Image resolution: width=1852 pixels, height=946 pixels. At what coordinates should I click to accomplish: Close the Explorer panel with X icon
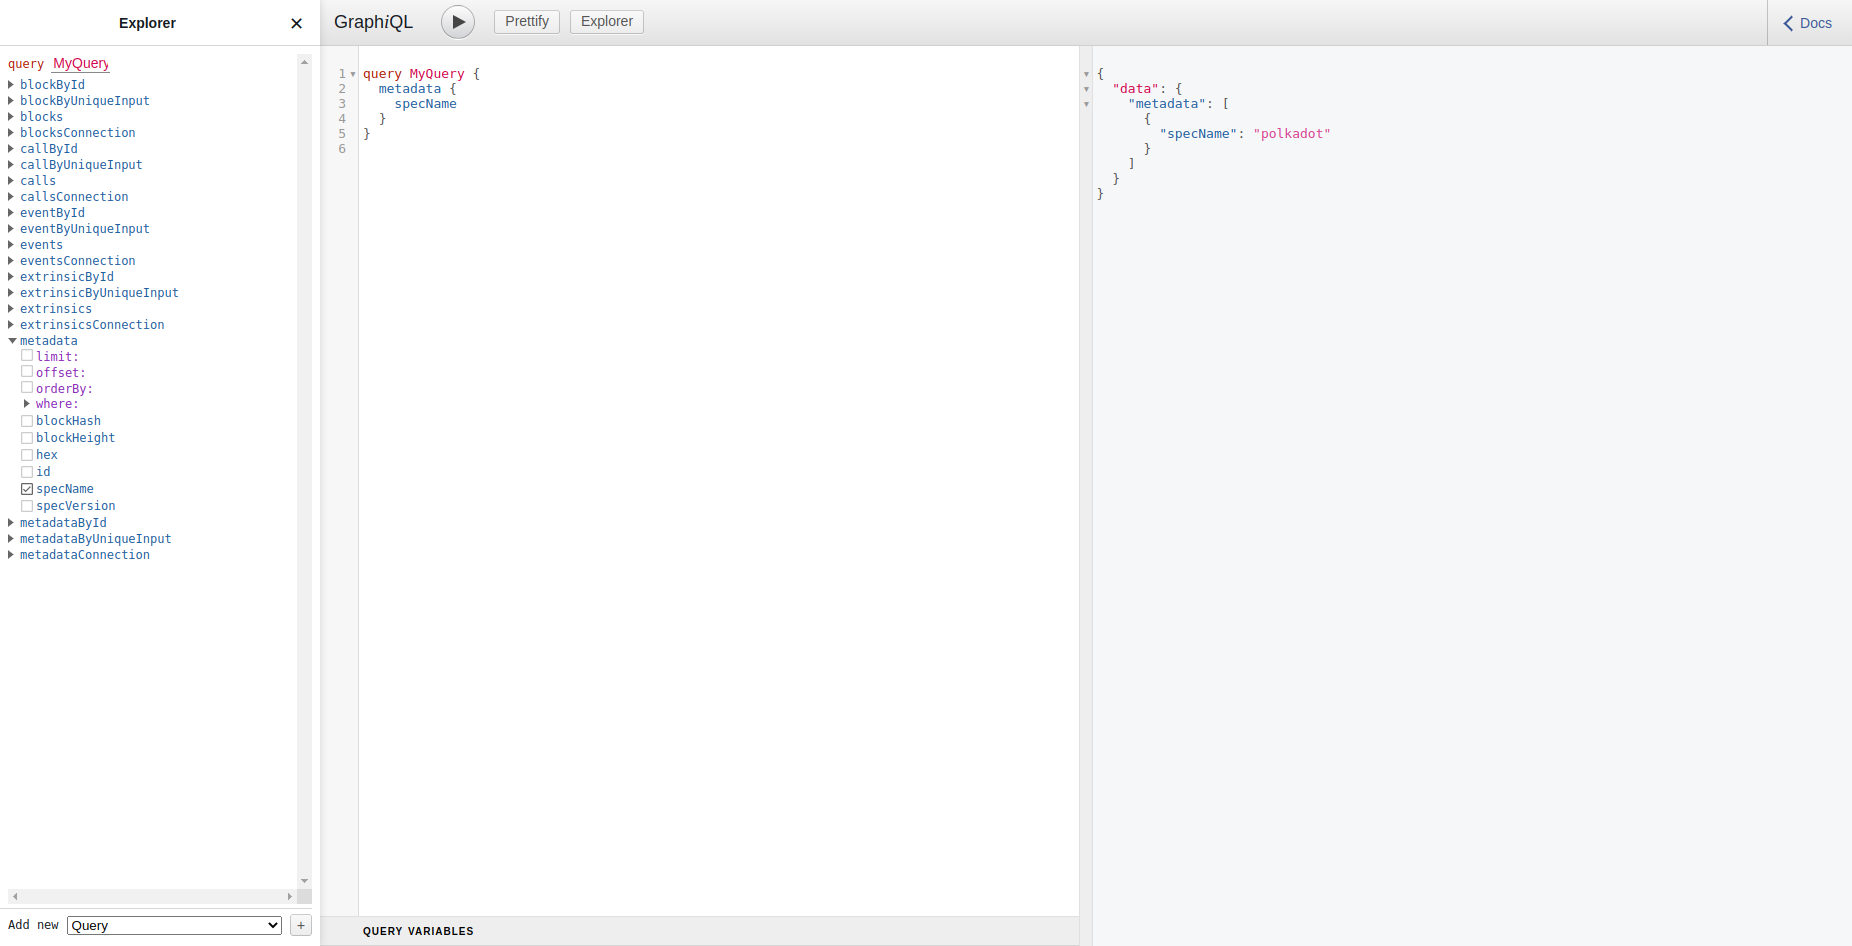pos(296,23)
